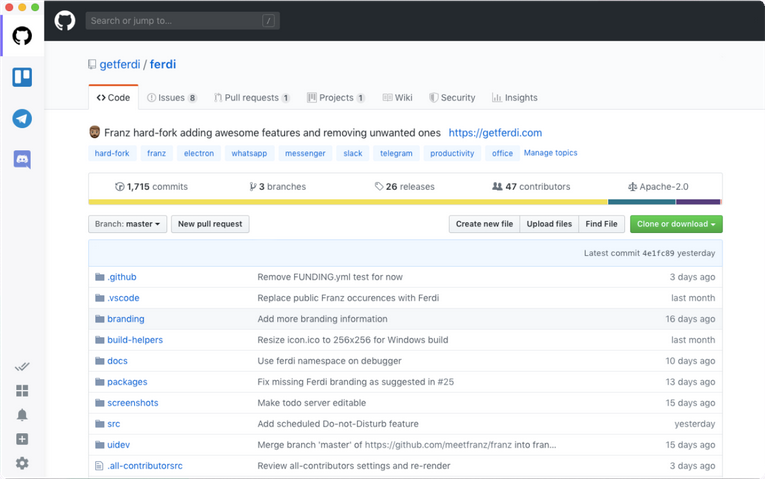Image resolution: width=765 pixels, height=479 pixels.
Task: Click GitHub Octocat logo in header
Action: click(64, 21)
